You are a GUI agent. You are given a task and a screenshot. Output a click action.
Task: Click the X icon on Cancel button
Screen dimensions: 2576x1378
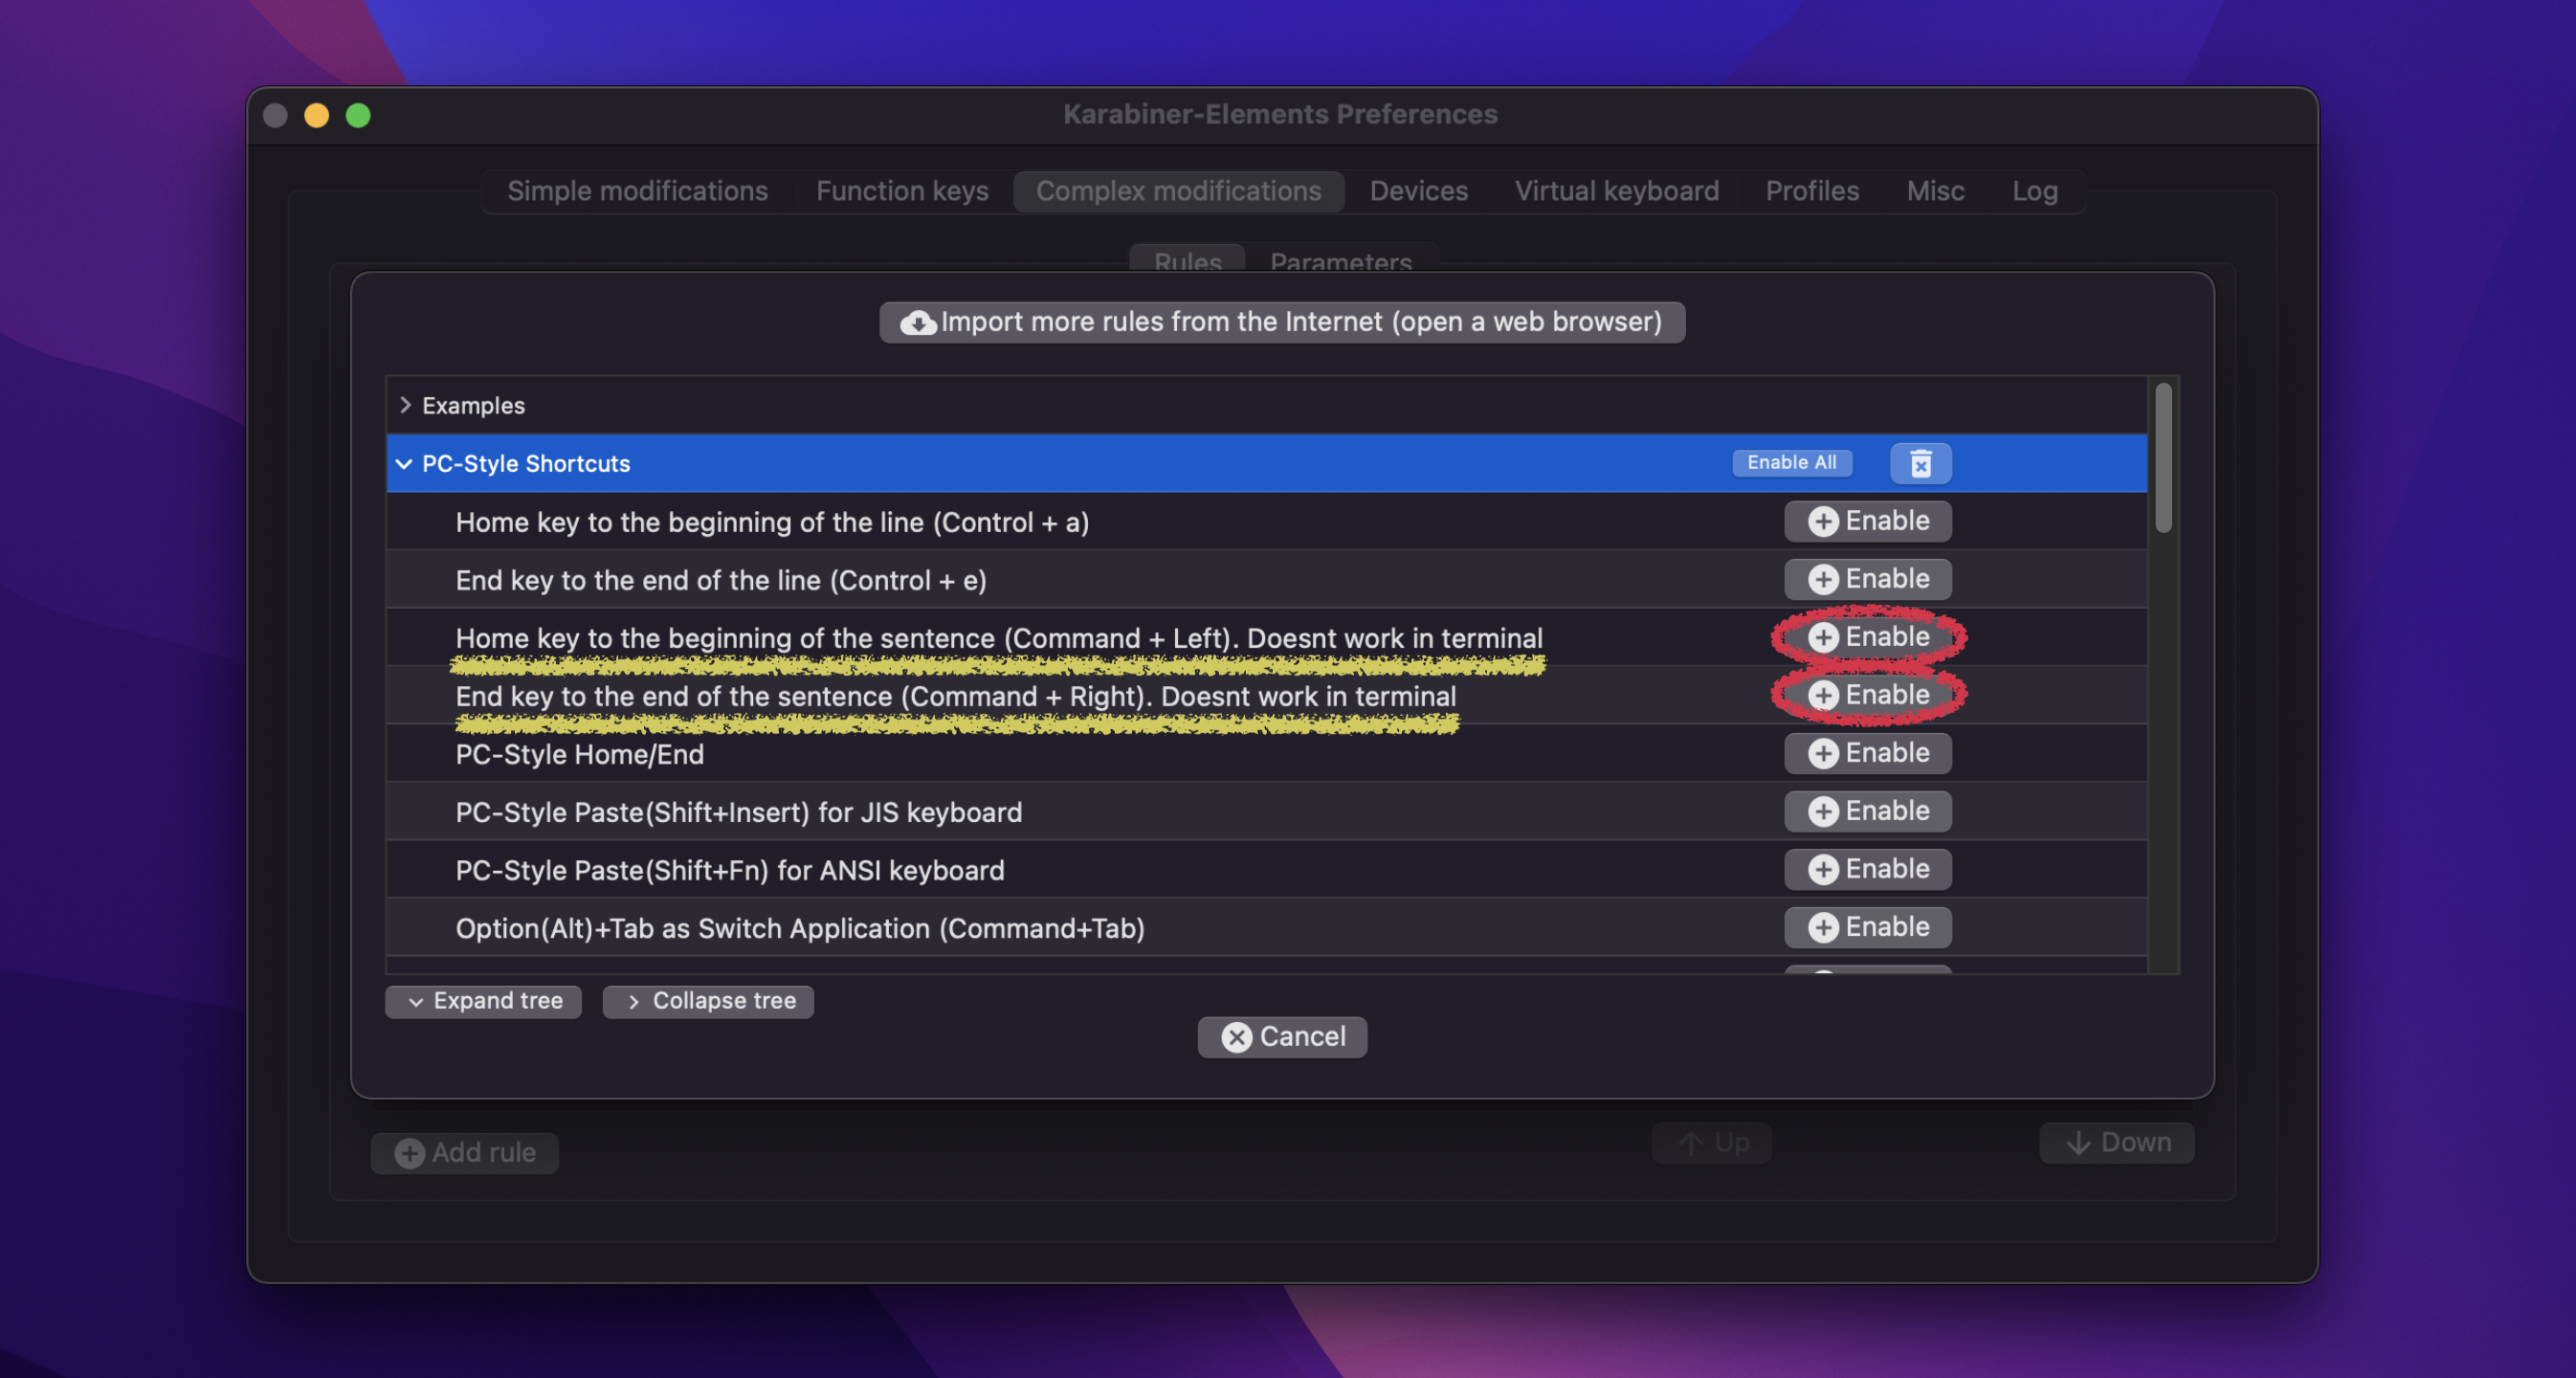point(1236,1037)
